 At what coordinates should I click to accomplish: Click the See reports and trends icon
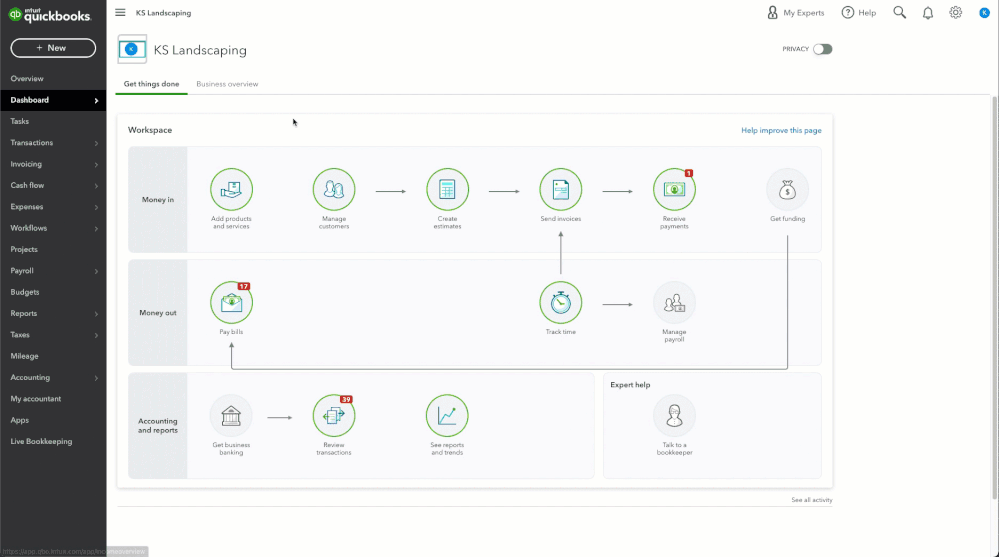click(447, 416)
